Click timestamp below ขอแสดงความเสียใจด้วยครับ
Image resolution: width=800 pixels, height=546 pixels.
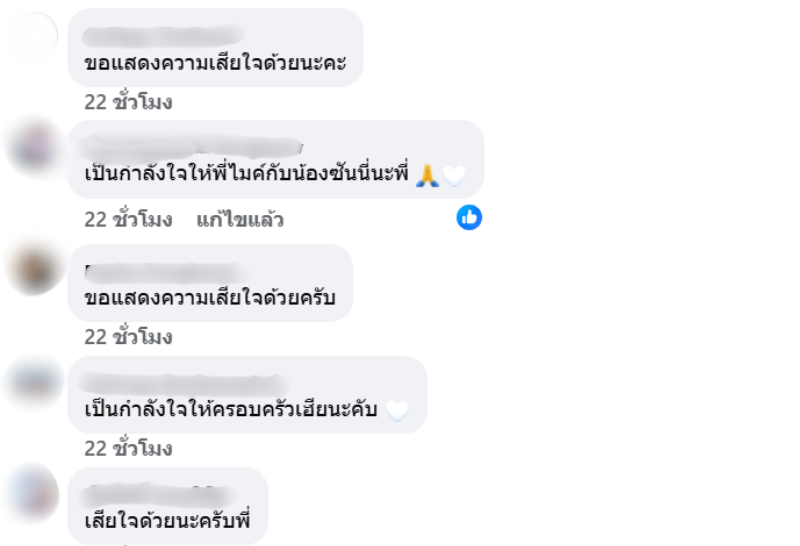128,337
